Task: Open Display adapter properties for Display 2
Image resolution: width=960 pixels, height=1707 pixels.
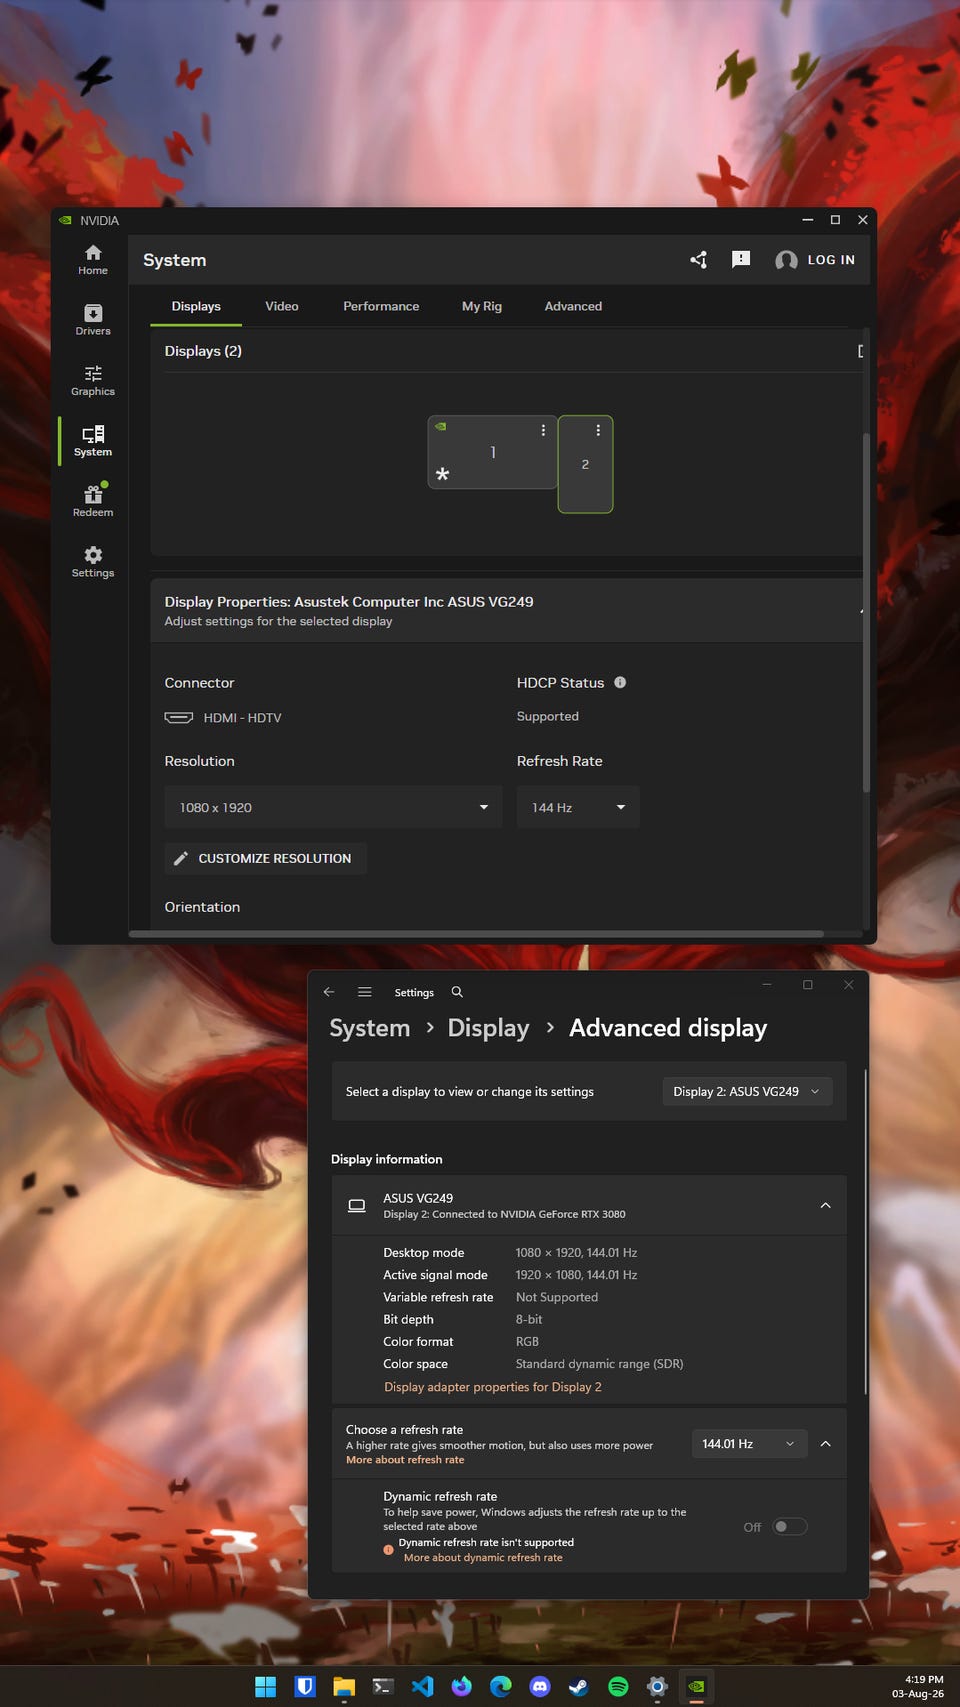Action: [x=493, y=1387]
